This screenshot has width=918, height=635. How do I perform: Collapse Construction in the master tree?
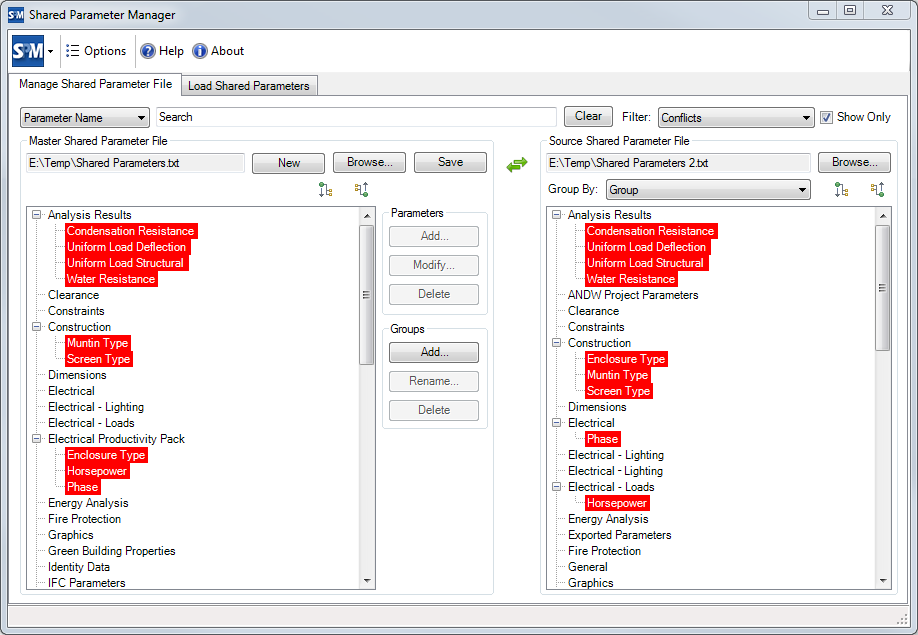pyautogui.click(x=37, y=327)
